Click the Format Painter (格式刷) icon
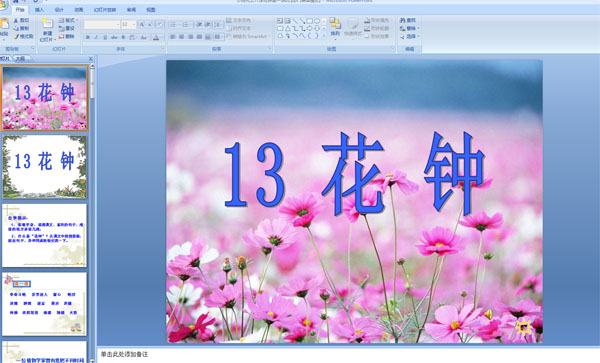The width and height of the screenshot is (600, 363). coord(23,36)
